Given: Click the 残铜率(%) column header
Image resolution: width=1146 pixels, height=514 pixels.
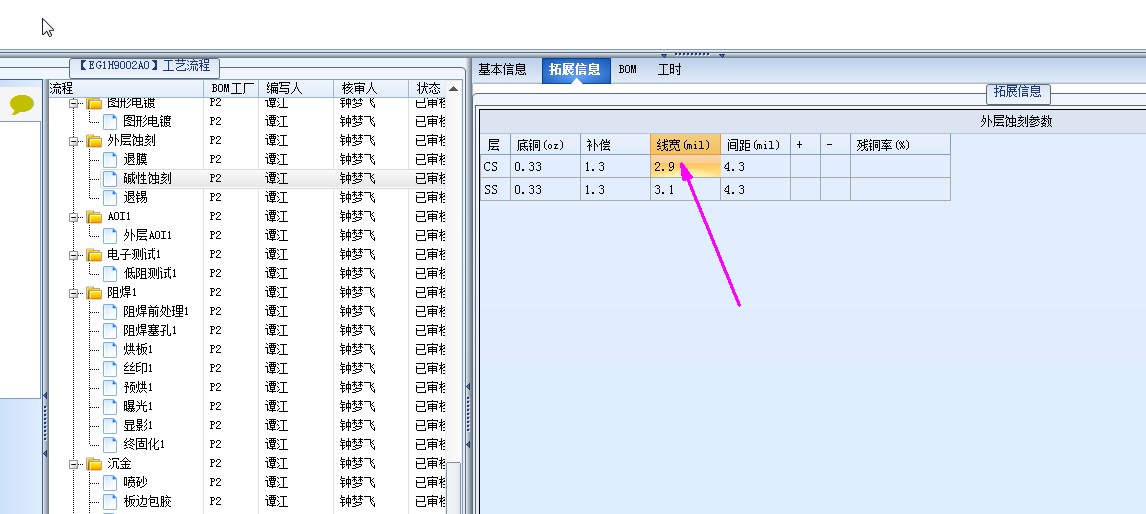Looking at the screenshot, I should (x=900, y=145).
